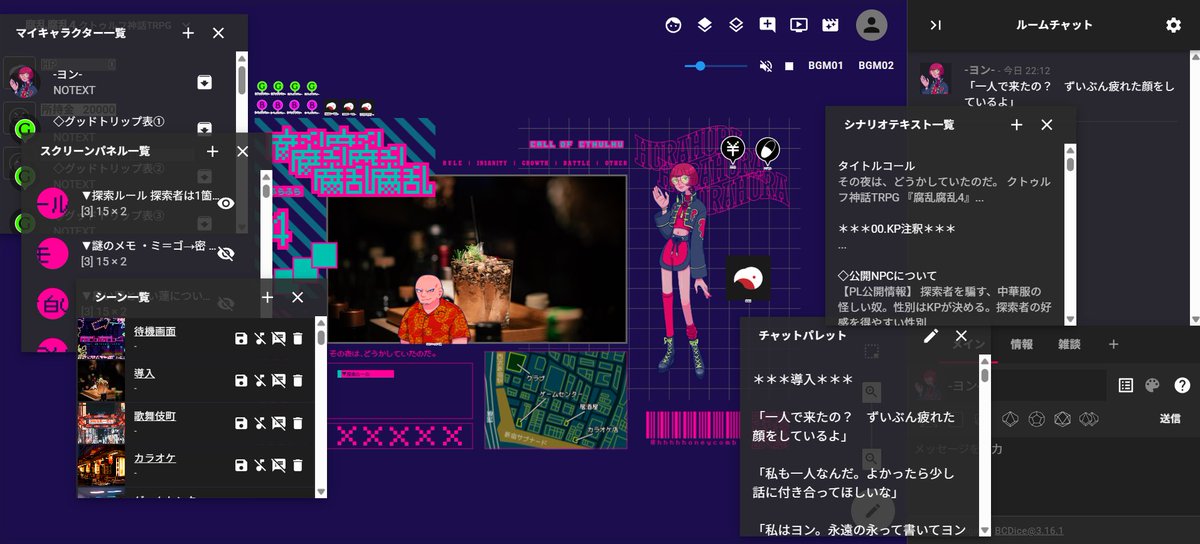The image size is (1200, 544).
Task: Switch to the 雑談 chat tab
Action: click(1069, 344)
